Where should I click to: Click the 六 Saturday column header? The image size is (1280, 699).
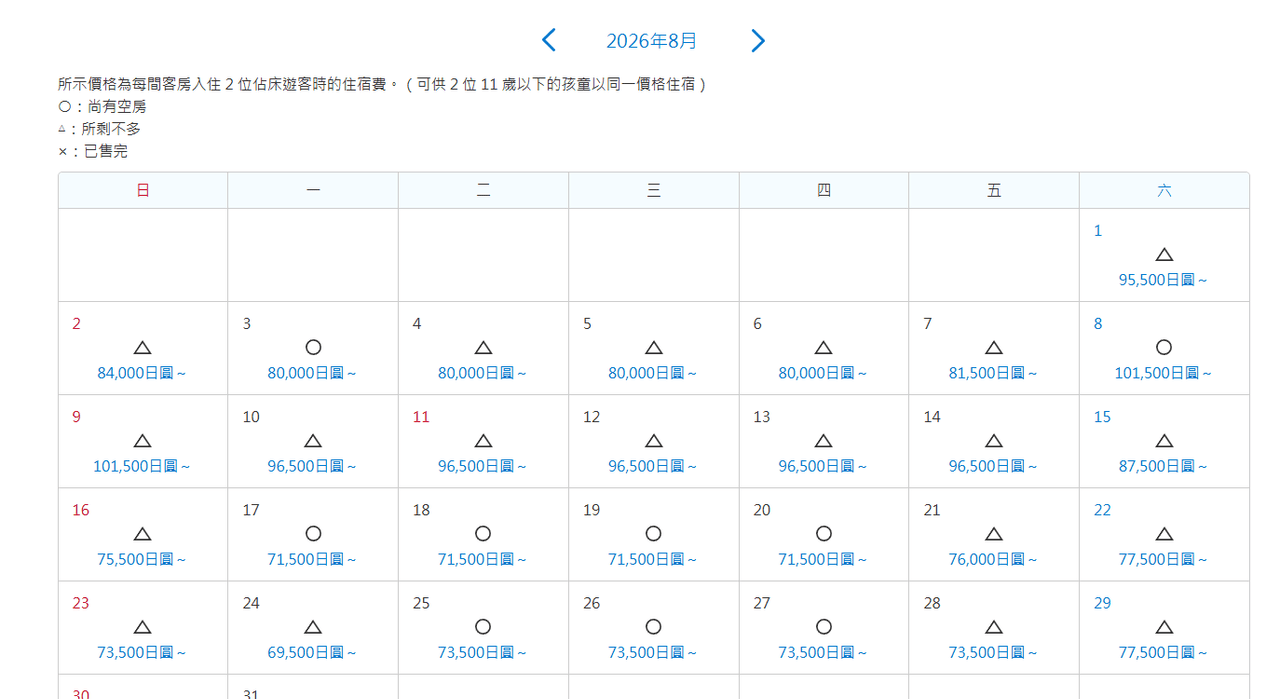[1164, 190]
